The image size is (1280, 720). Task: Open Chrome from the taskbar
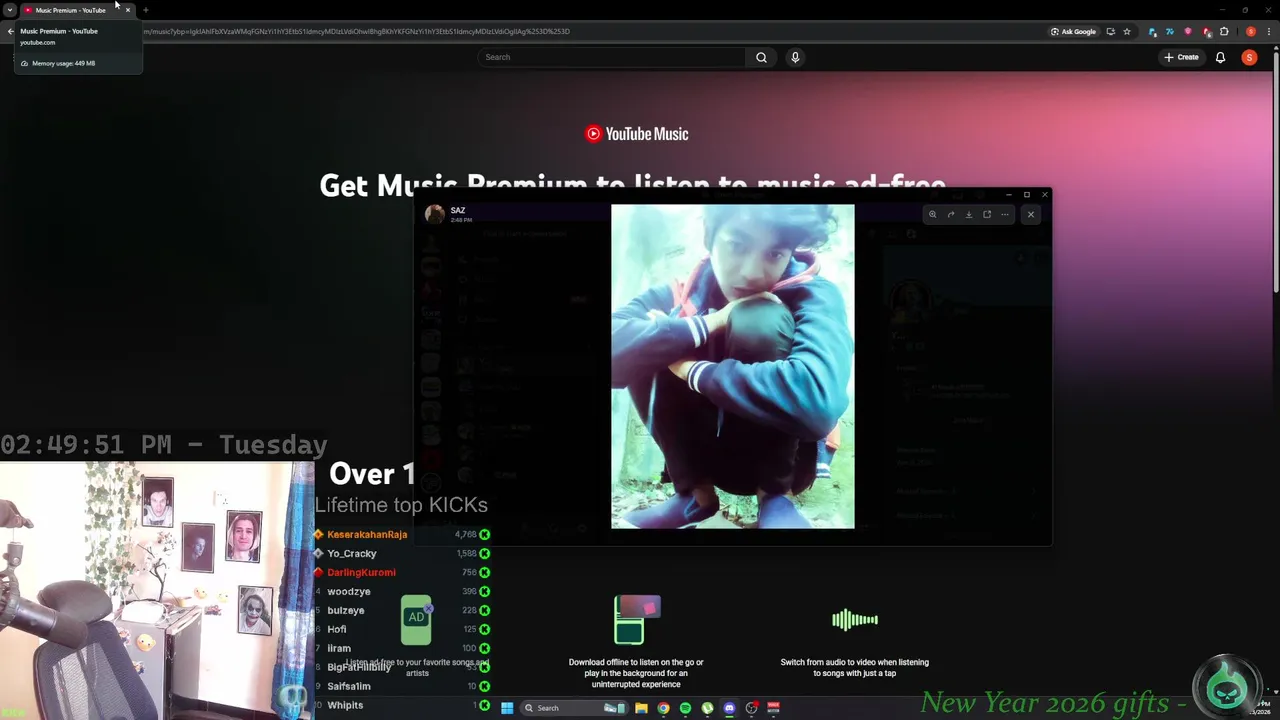click(x=663, y=708)
